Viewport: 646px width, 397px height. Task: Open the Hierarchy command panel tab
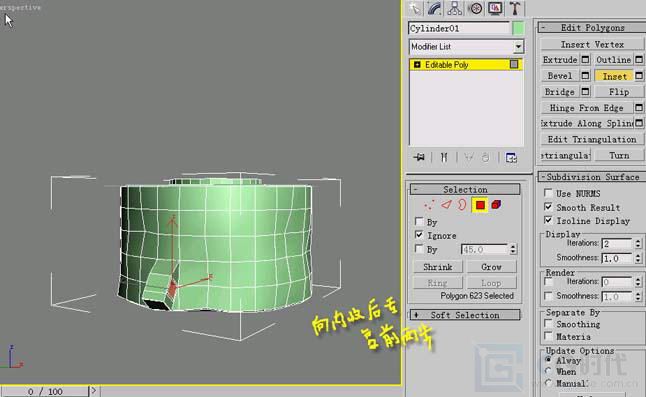[x=454, y=8]
